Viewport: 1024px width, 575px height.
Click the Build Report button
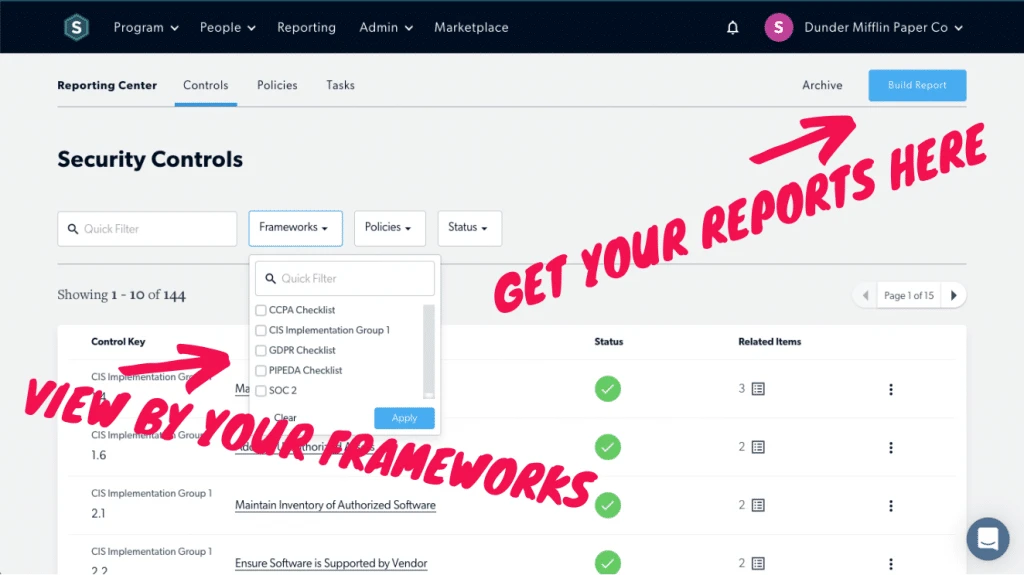[917, 85]
